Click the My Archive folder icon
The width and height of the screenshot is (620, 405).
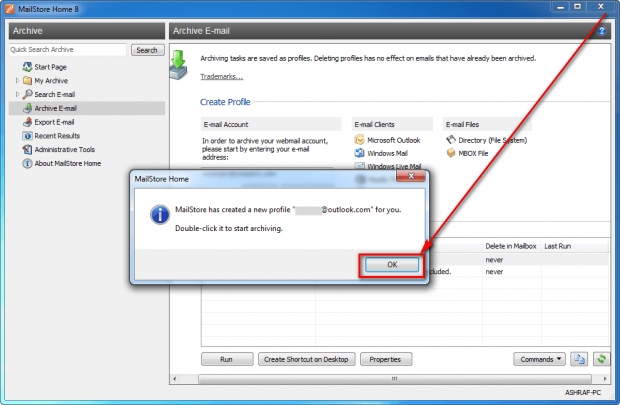[27, 81]
